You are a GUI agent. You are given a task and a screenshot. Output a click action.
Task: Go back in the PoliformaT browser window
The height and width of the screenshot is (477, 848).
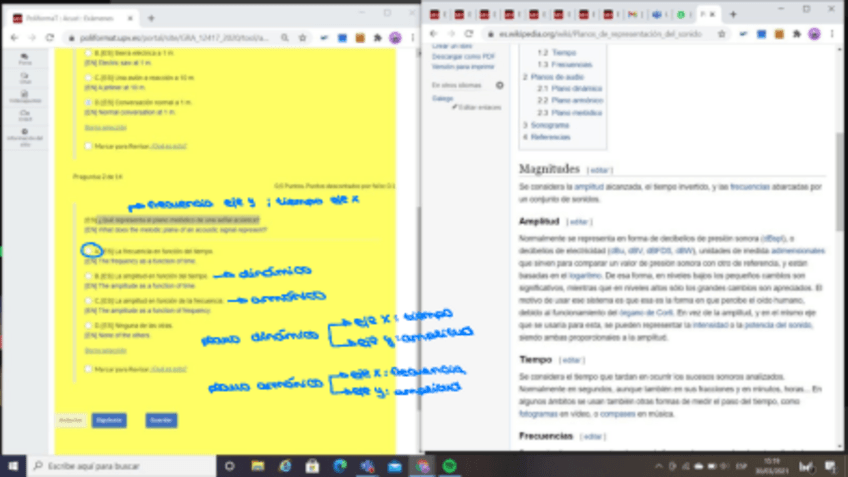[15, 38]
